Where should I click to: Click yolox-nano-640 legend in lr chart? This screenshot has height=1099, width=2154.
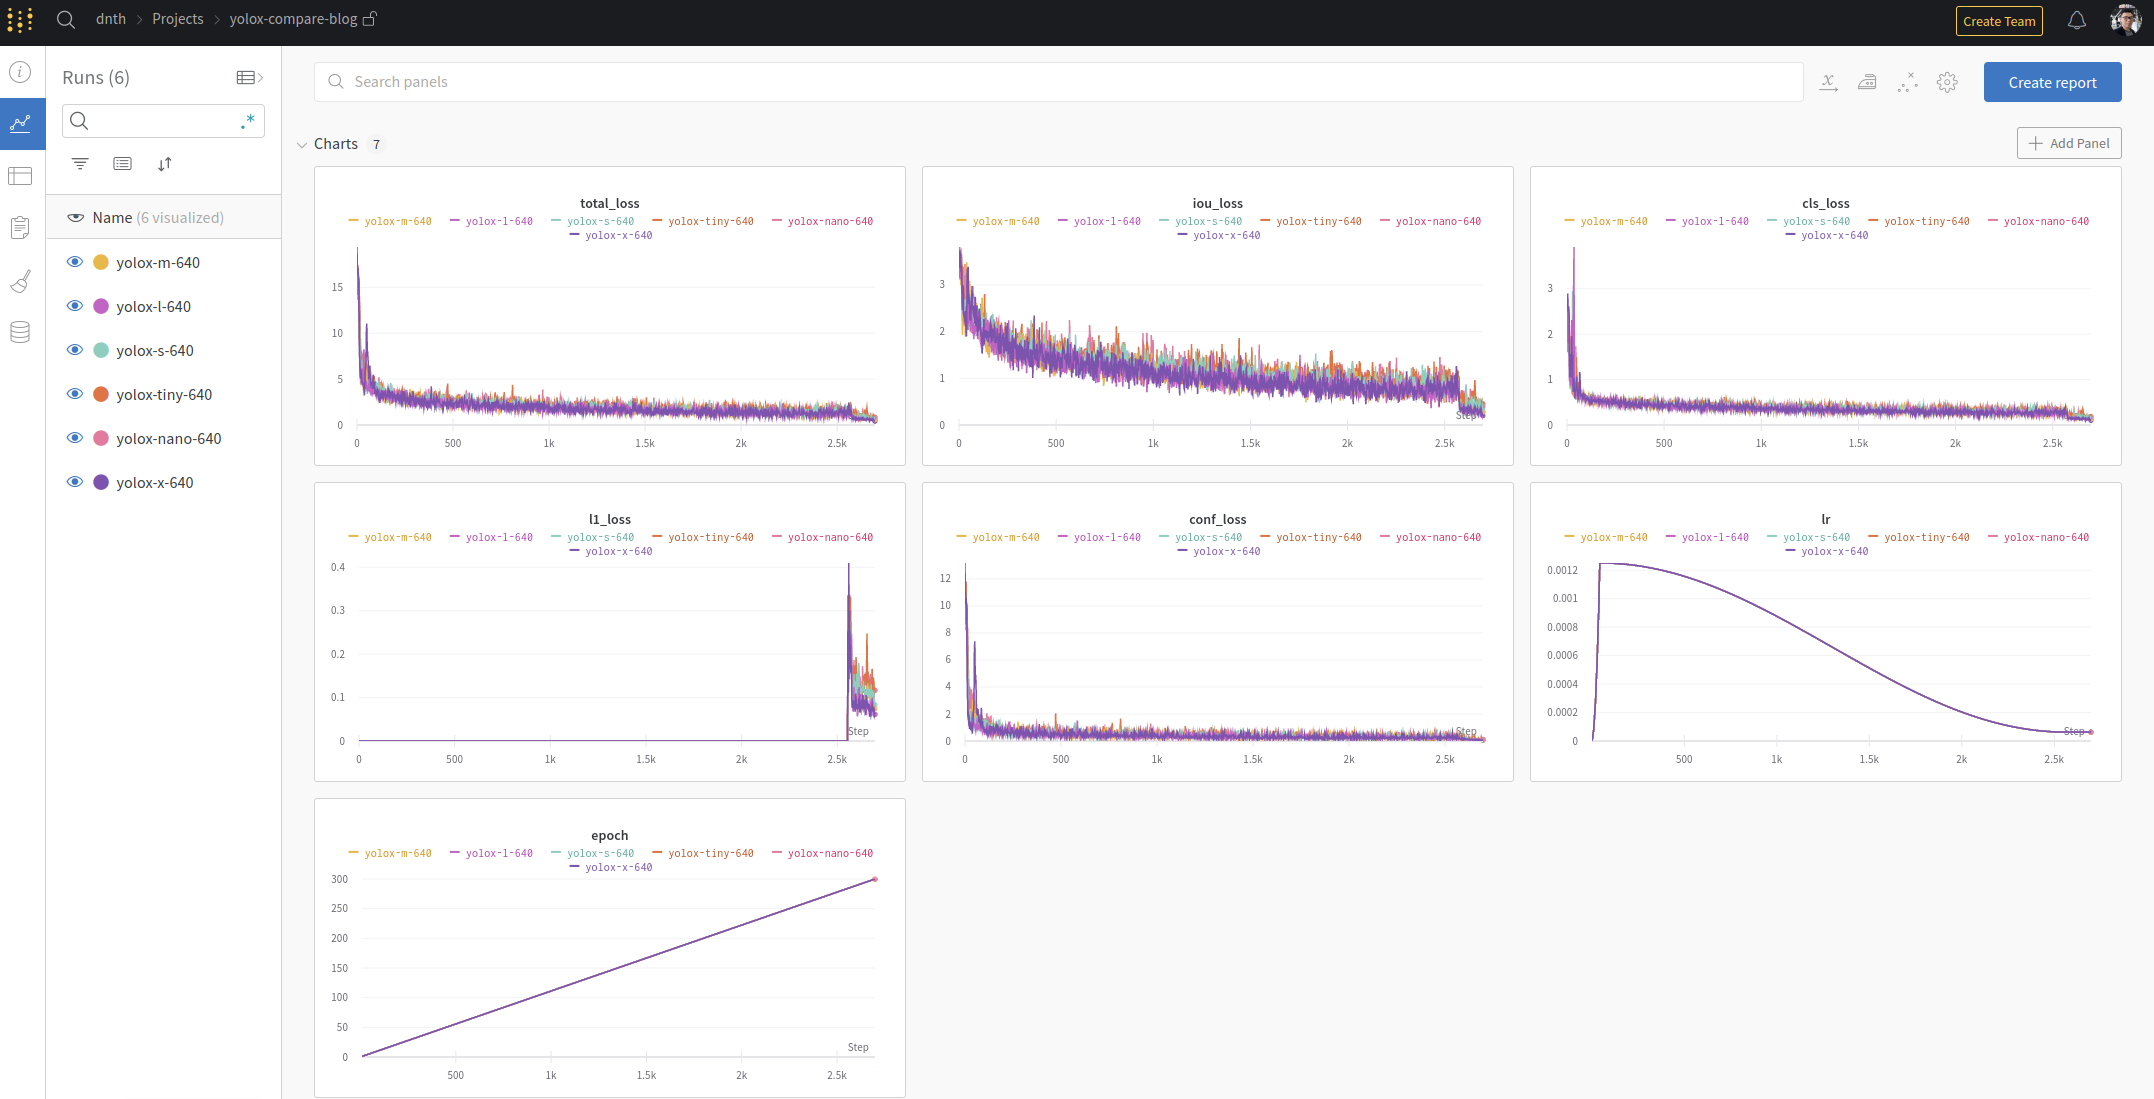(x=2038, y=538)
